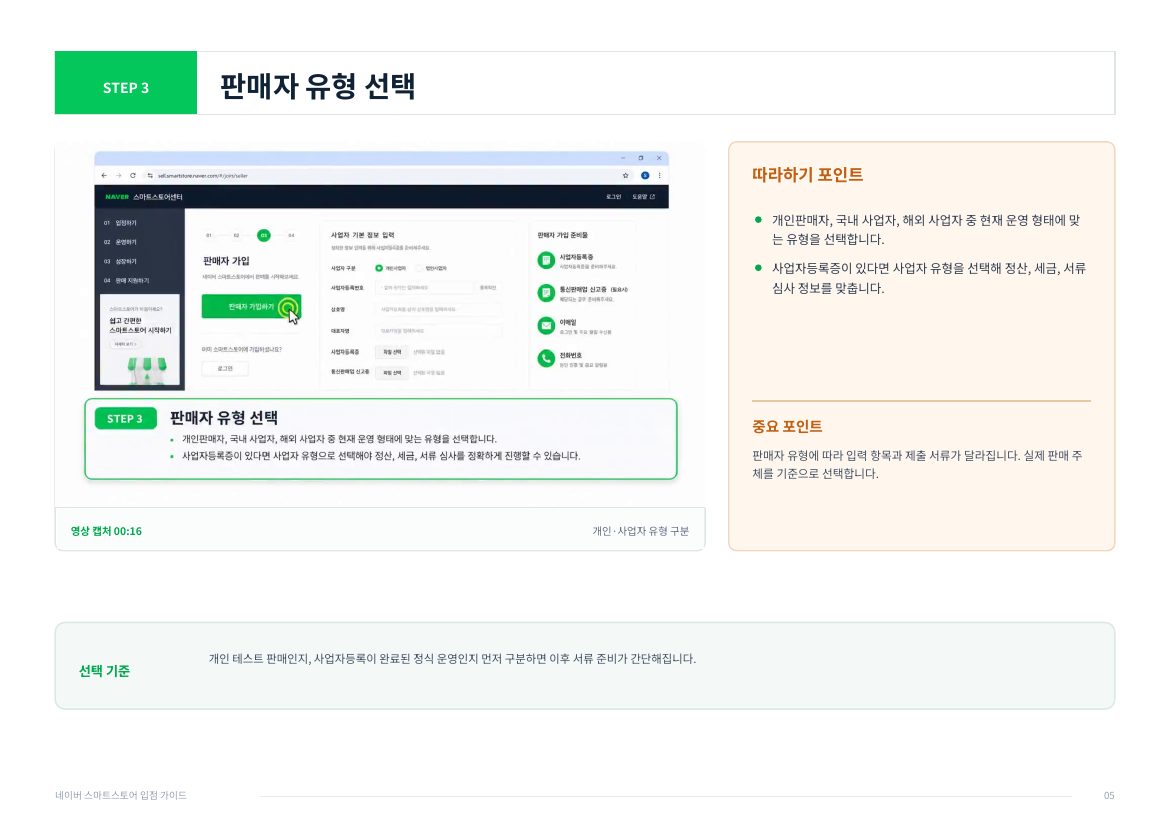1170x828 pixels.
Task: Click 파일 선택 in the 사업자등록증 row
Action: (392, 352)
